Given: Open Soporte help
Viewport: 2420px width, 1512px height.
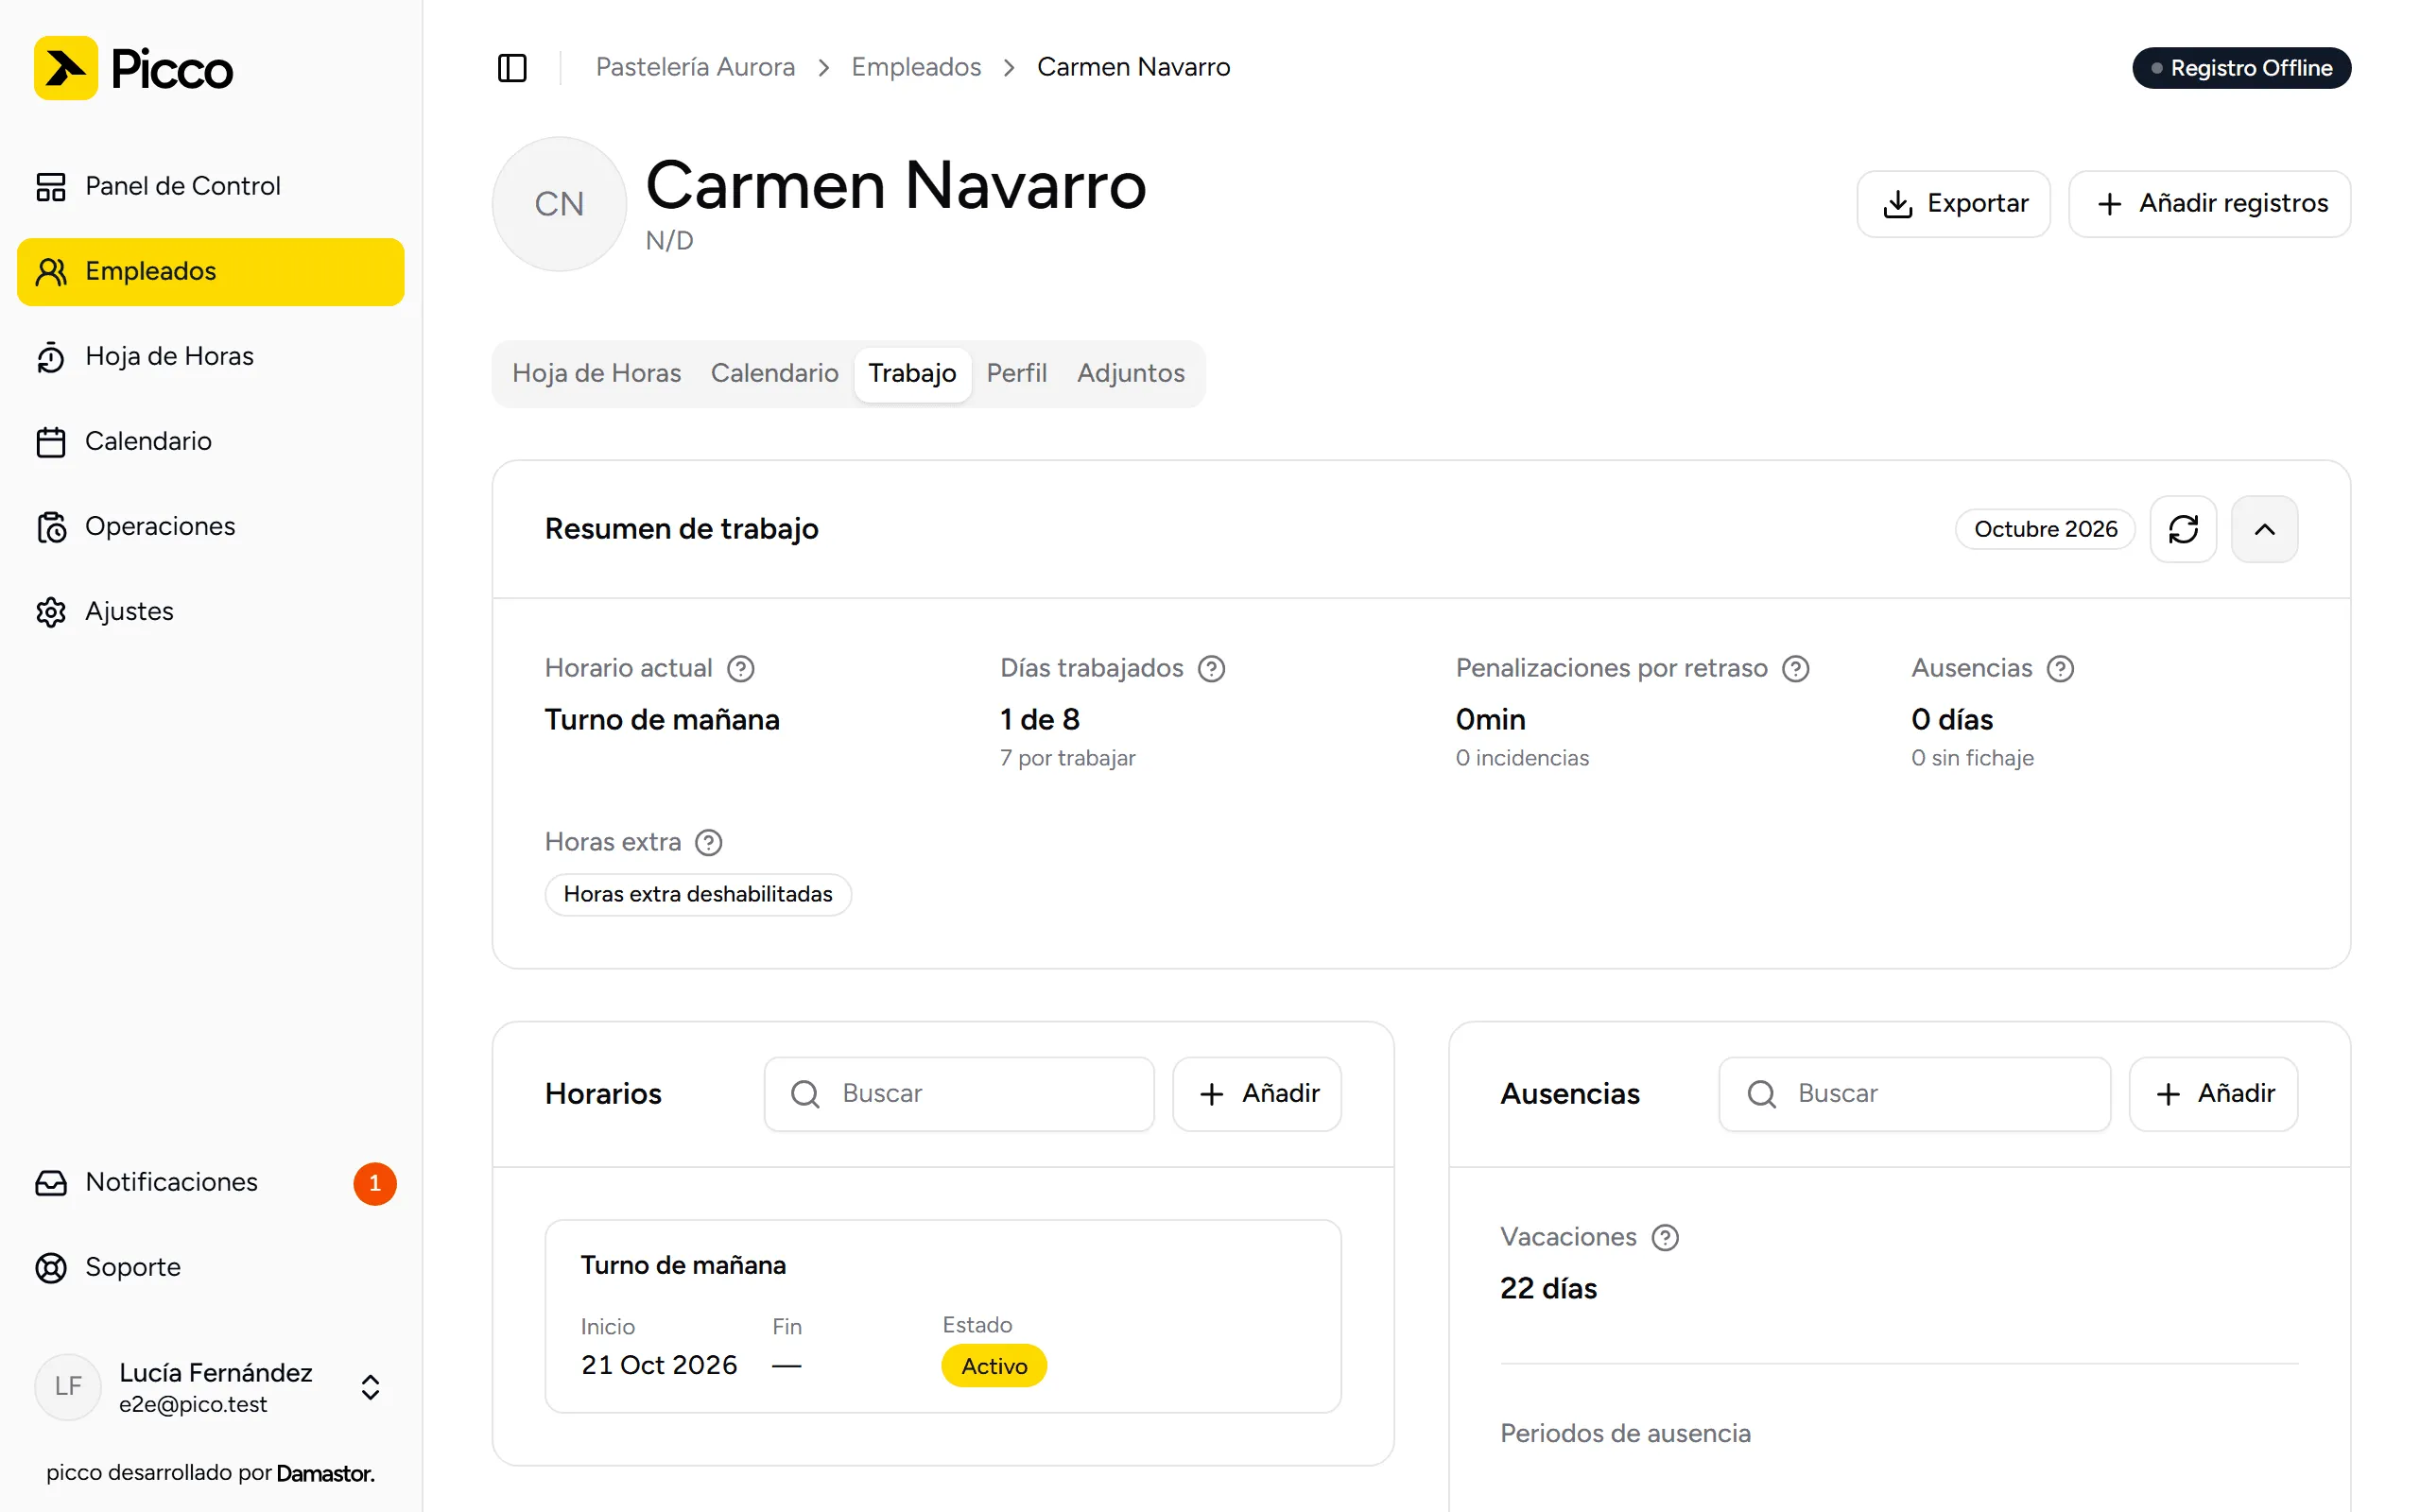Looking at the screenshot, I should (211, 1267).
